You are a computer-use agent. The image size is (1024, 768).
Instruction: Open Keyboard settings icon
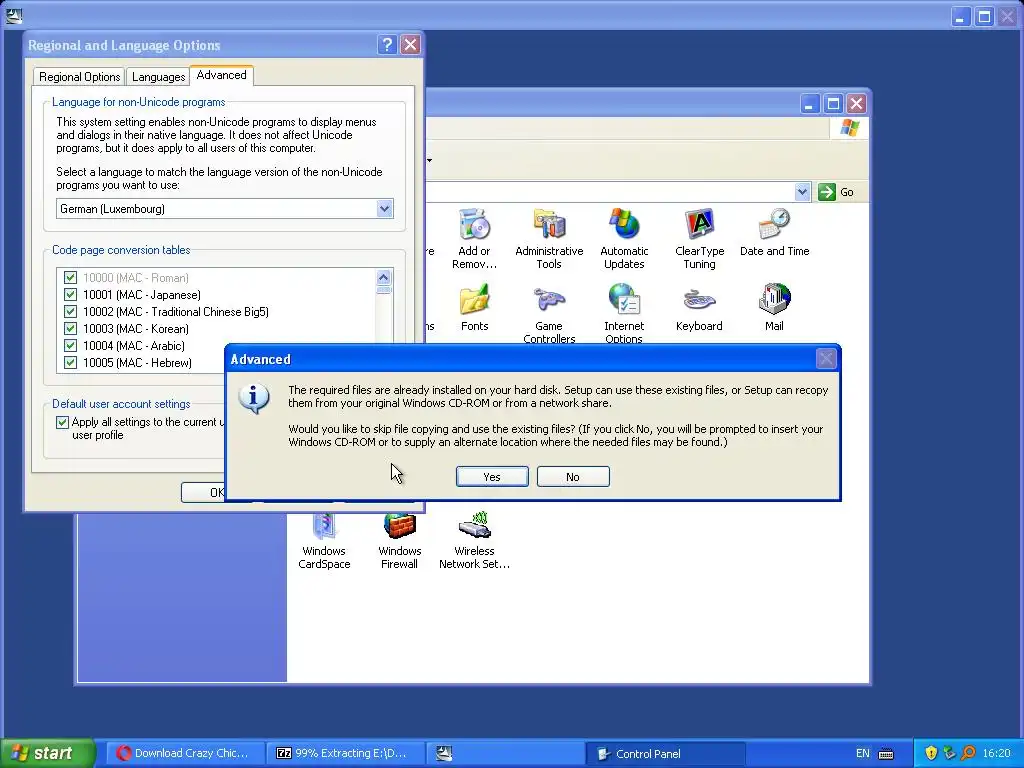[x=699, y=308]
